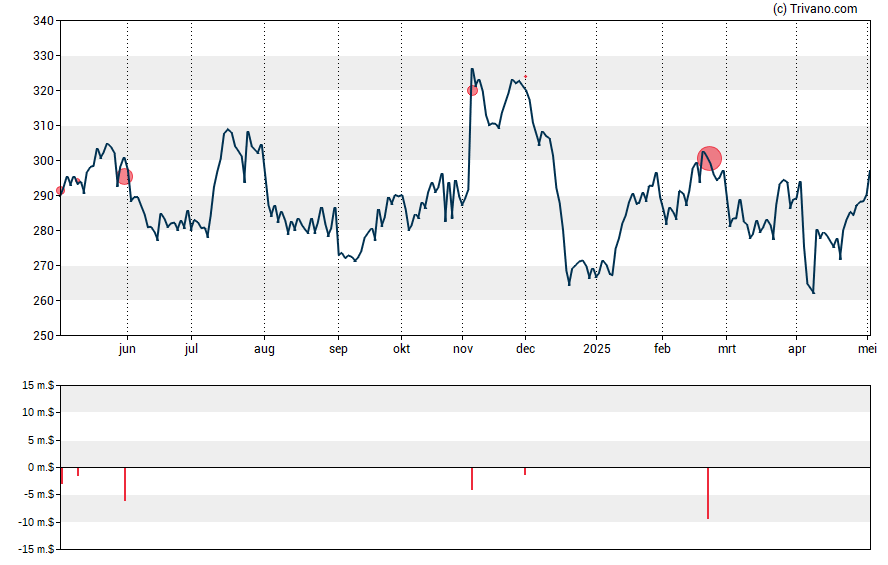Click the '310' price axis label

(x=44, y=126)
